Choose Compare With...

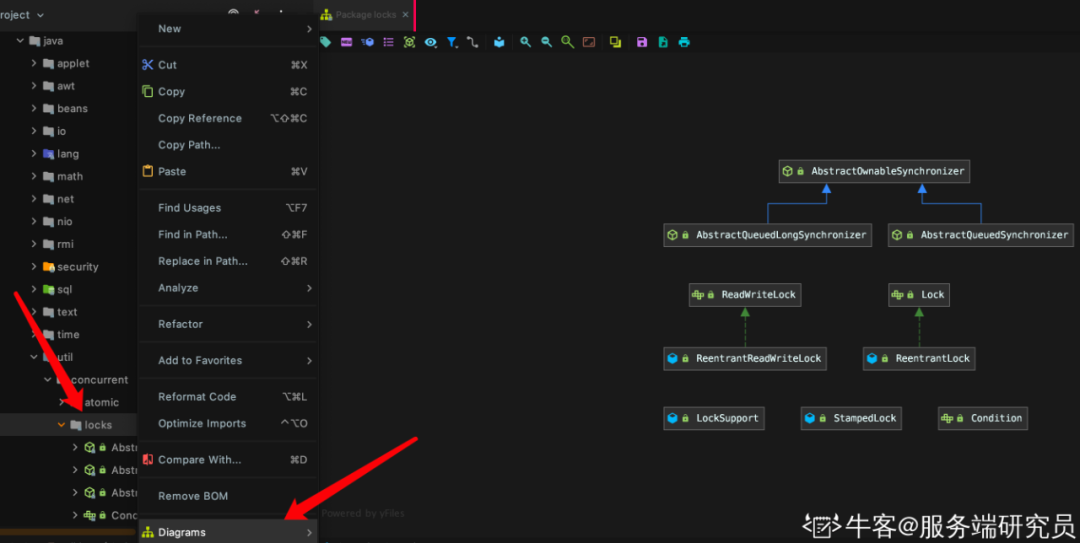[x=228, y=460]
